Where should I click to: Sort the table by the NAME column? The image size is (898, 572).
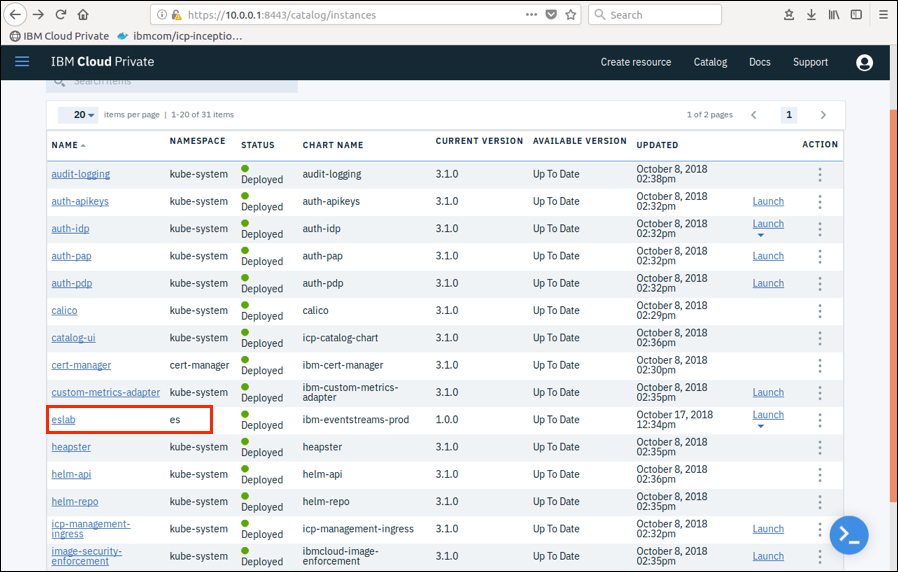coord(68,145)
